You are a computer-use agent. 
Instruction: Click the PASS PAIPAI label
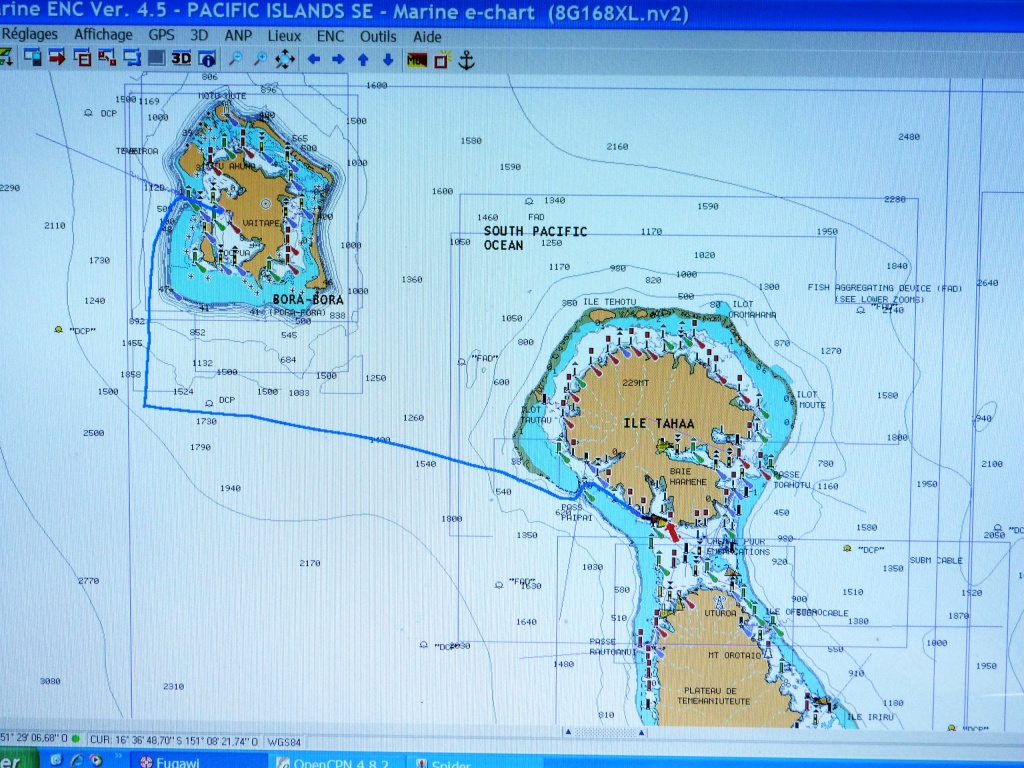pos(577,512)
